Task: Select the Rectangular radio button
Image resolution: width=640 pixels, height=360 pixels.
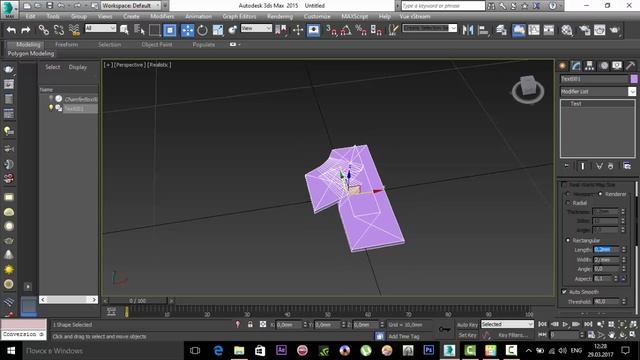Action: pos(568,240)
